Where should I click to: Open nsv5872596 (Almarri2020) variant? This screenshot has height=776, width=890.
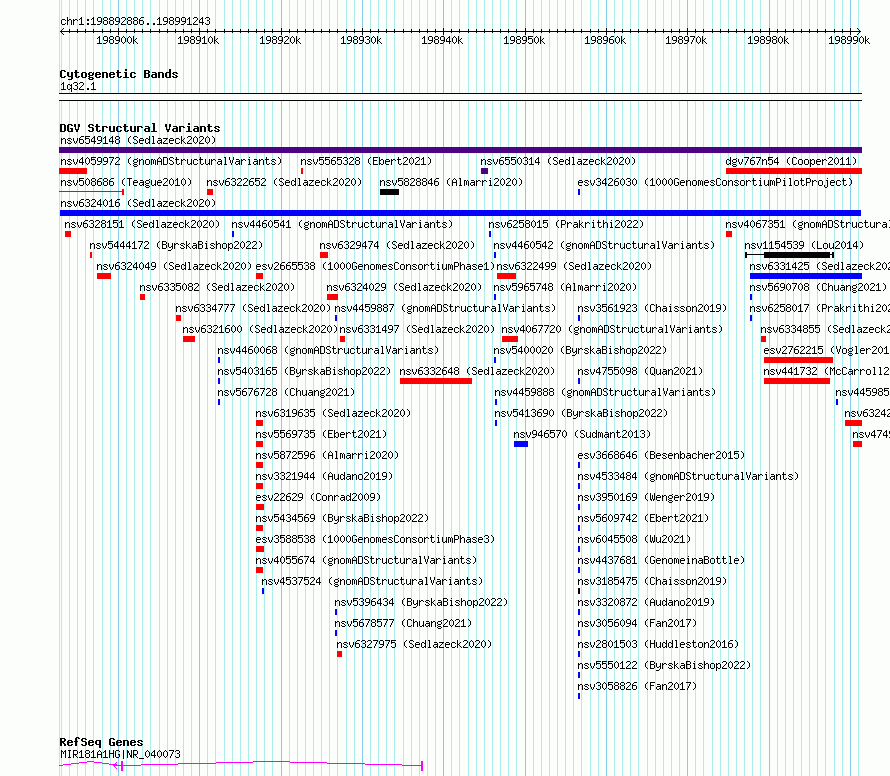point(327,455)
